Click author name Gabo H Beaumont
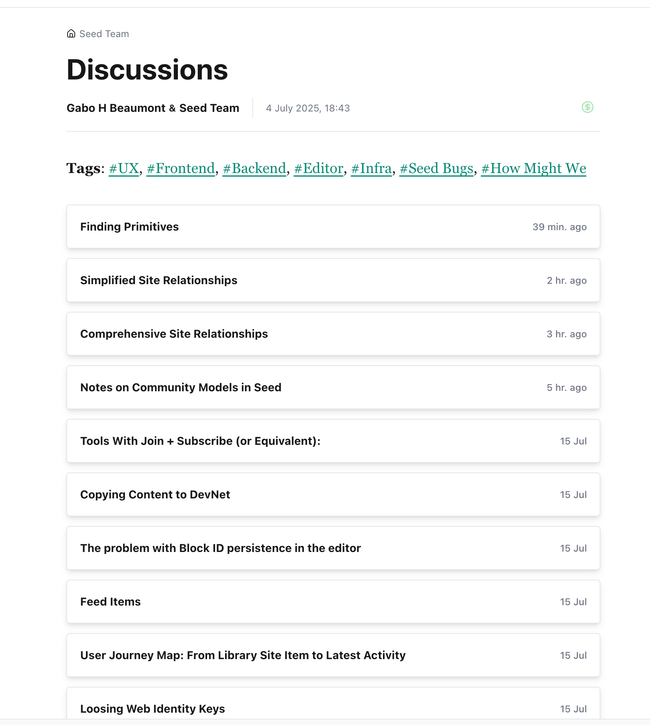 (x=118, y=108)
